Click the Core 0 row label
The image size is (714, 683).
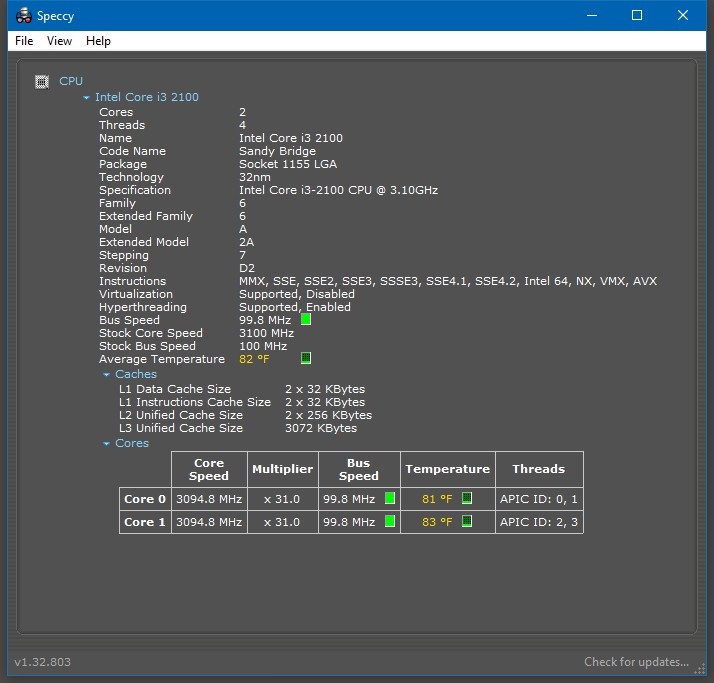click(145, 499)
